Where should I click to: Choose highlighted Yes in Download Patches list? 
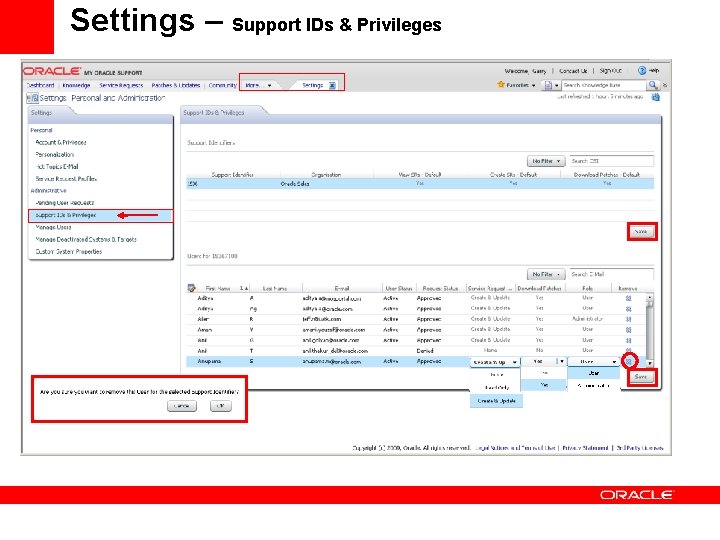coord(544,385)
